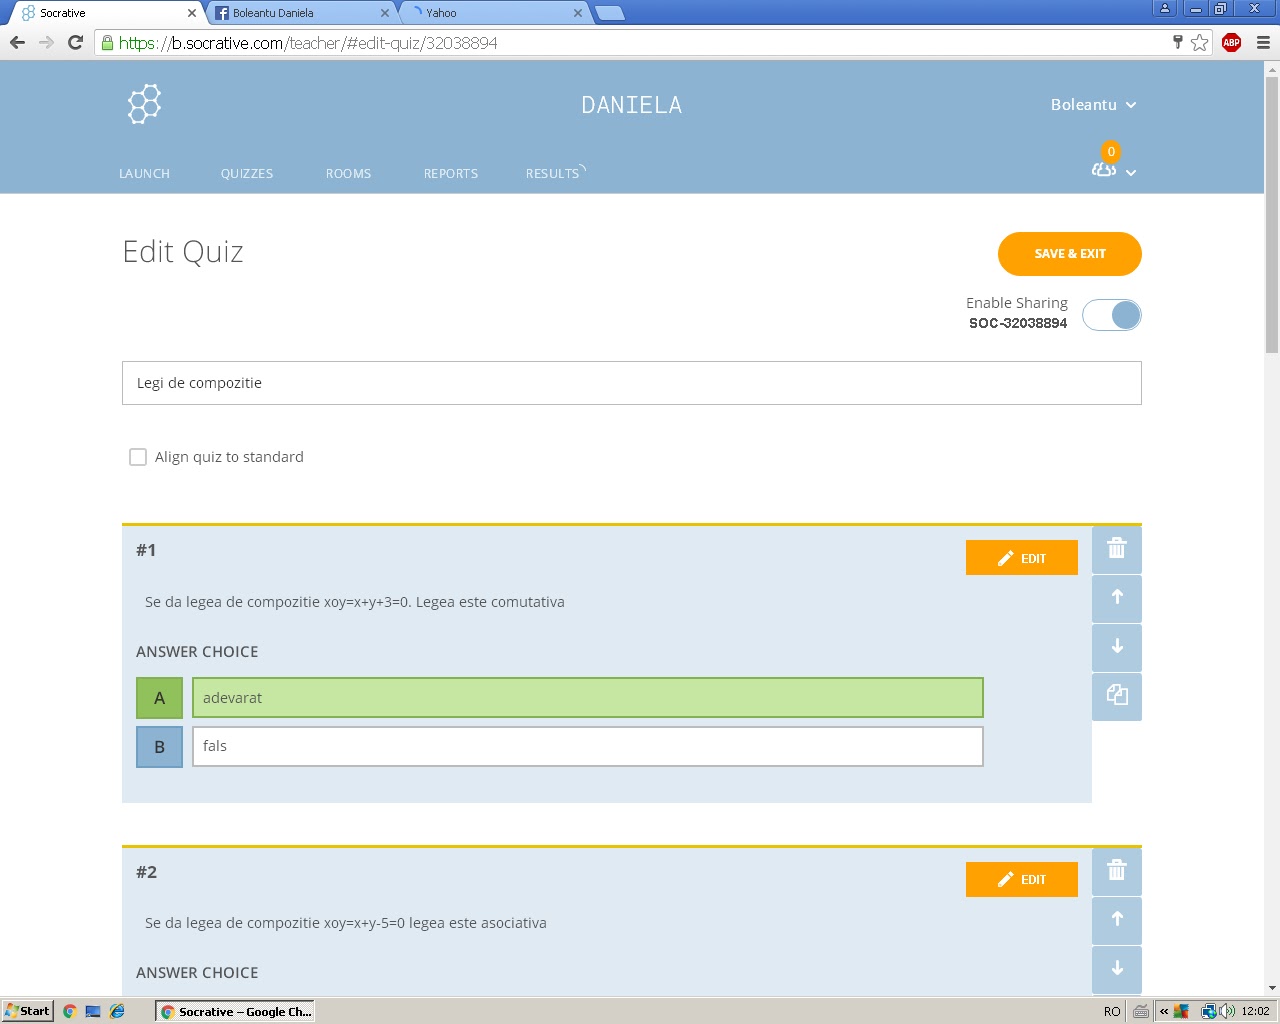Screen dimensions: 1280x1024
Task: Click the browser back arrow
Action: (17, 42)
